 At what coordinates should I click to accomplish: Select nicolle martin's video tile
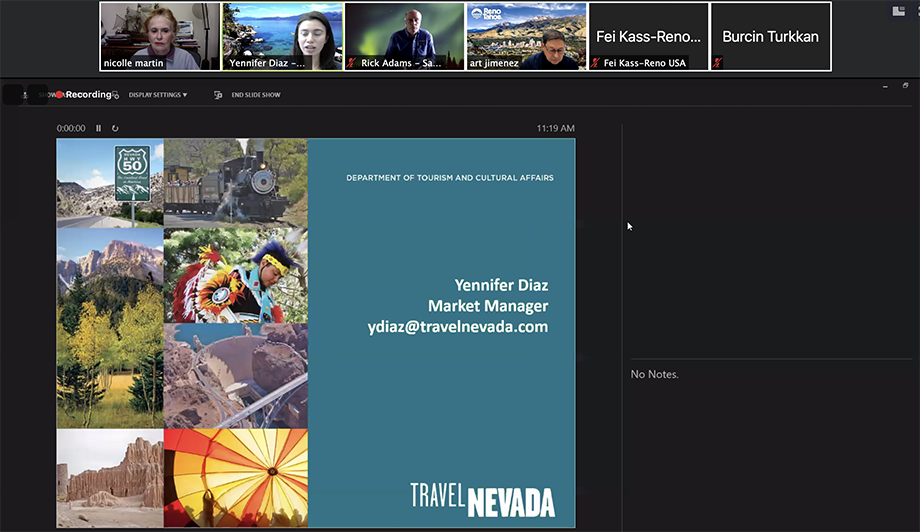(160, 36)
